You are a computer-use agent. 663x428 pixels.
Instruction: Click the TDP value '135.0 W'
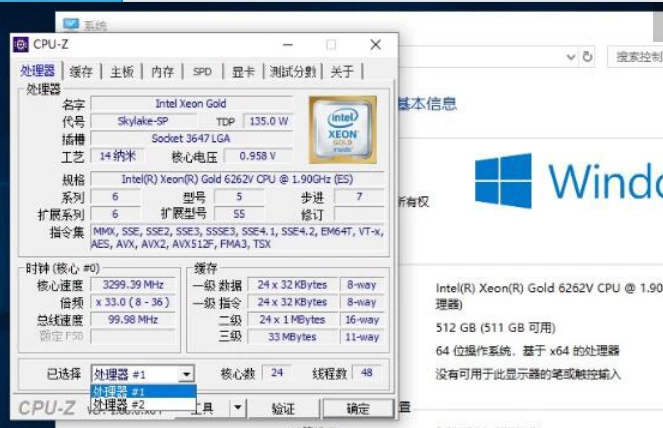pos(268,121)
